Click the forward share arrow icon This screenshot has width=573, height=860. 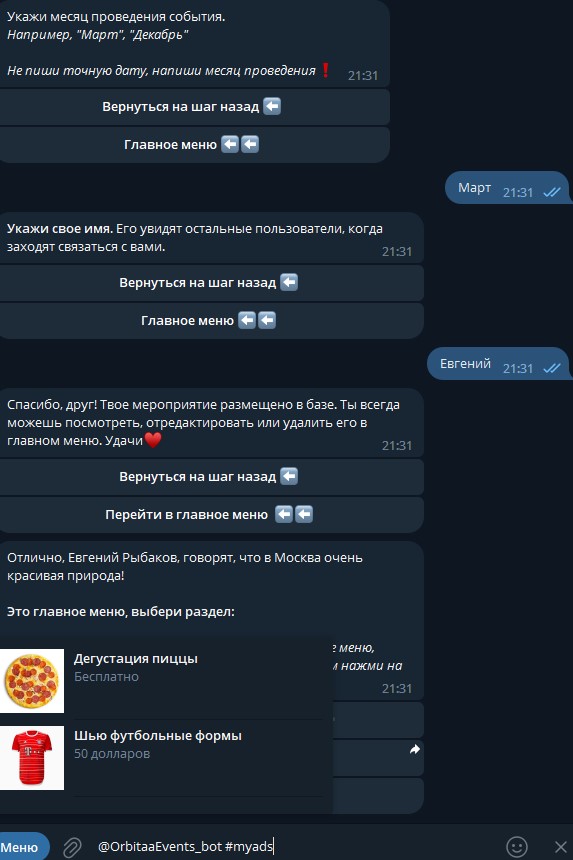pyautogui.click(x=415, y=749)
